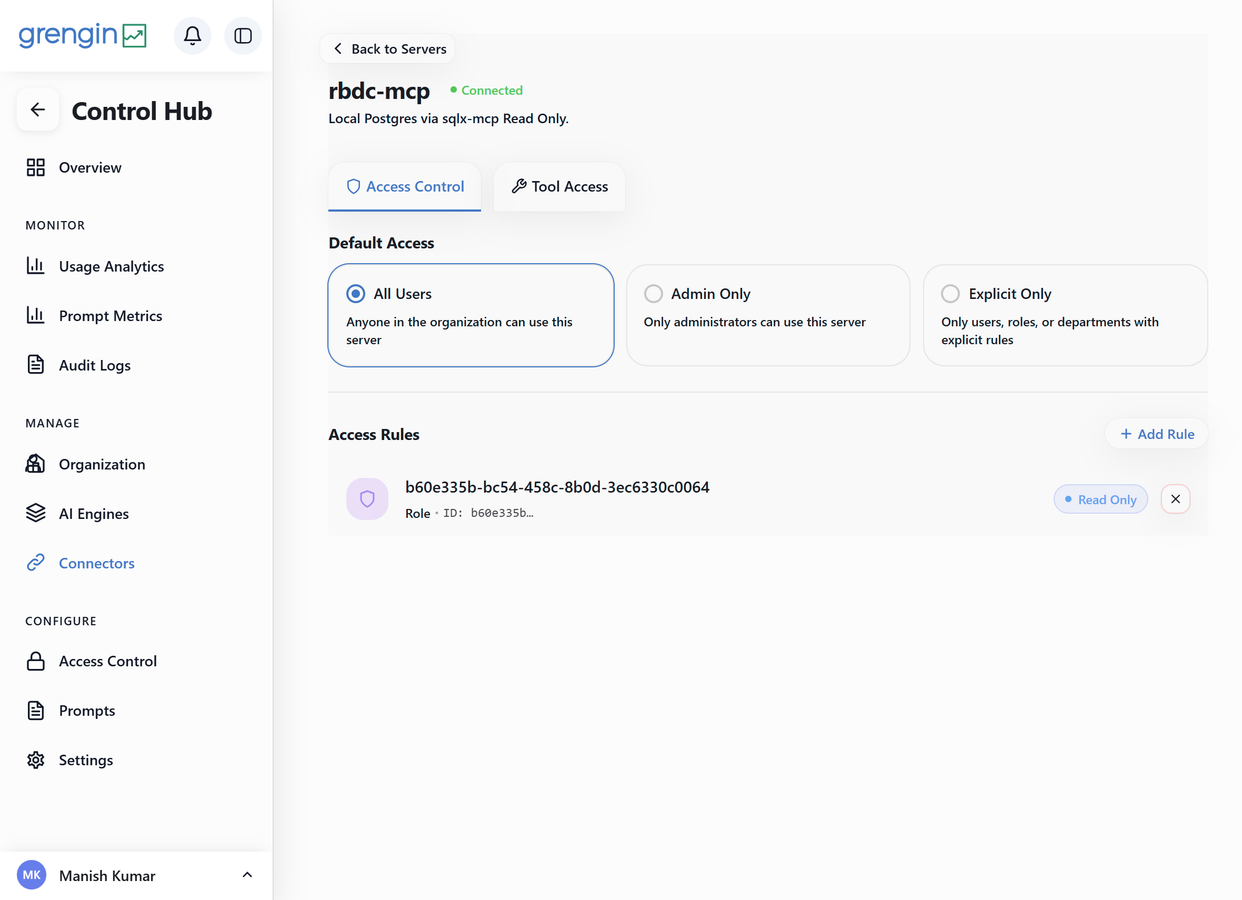This screenshot has height=900, width=1242.
Task: Toggle the sidebar panel icon
Action: [x=243, y=36]
